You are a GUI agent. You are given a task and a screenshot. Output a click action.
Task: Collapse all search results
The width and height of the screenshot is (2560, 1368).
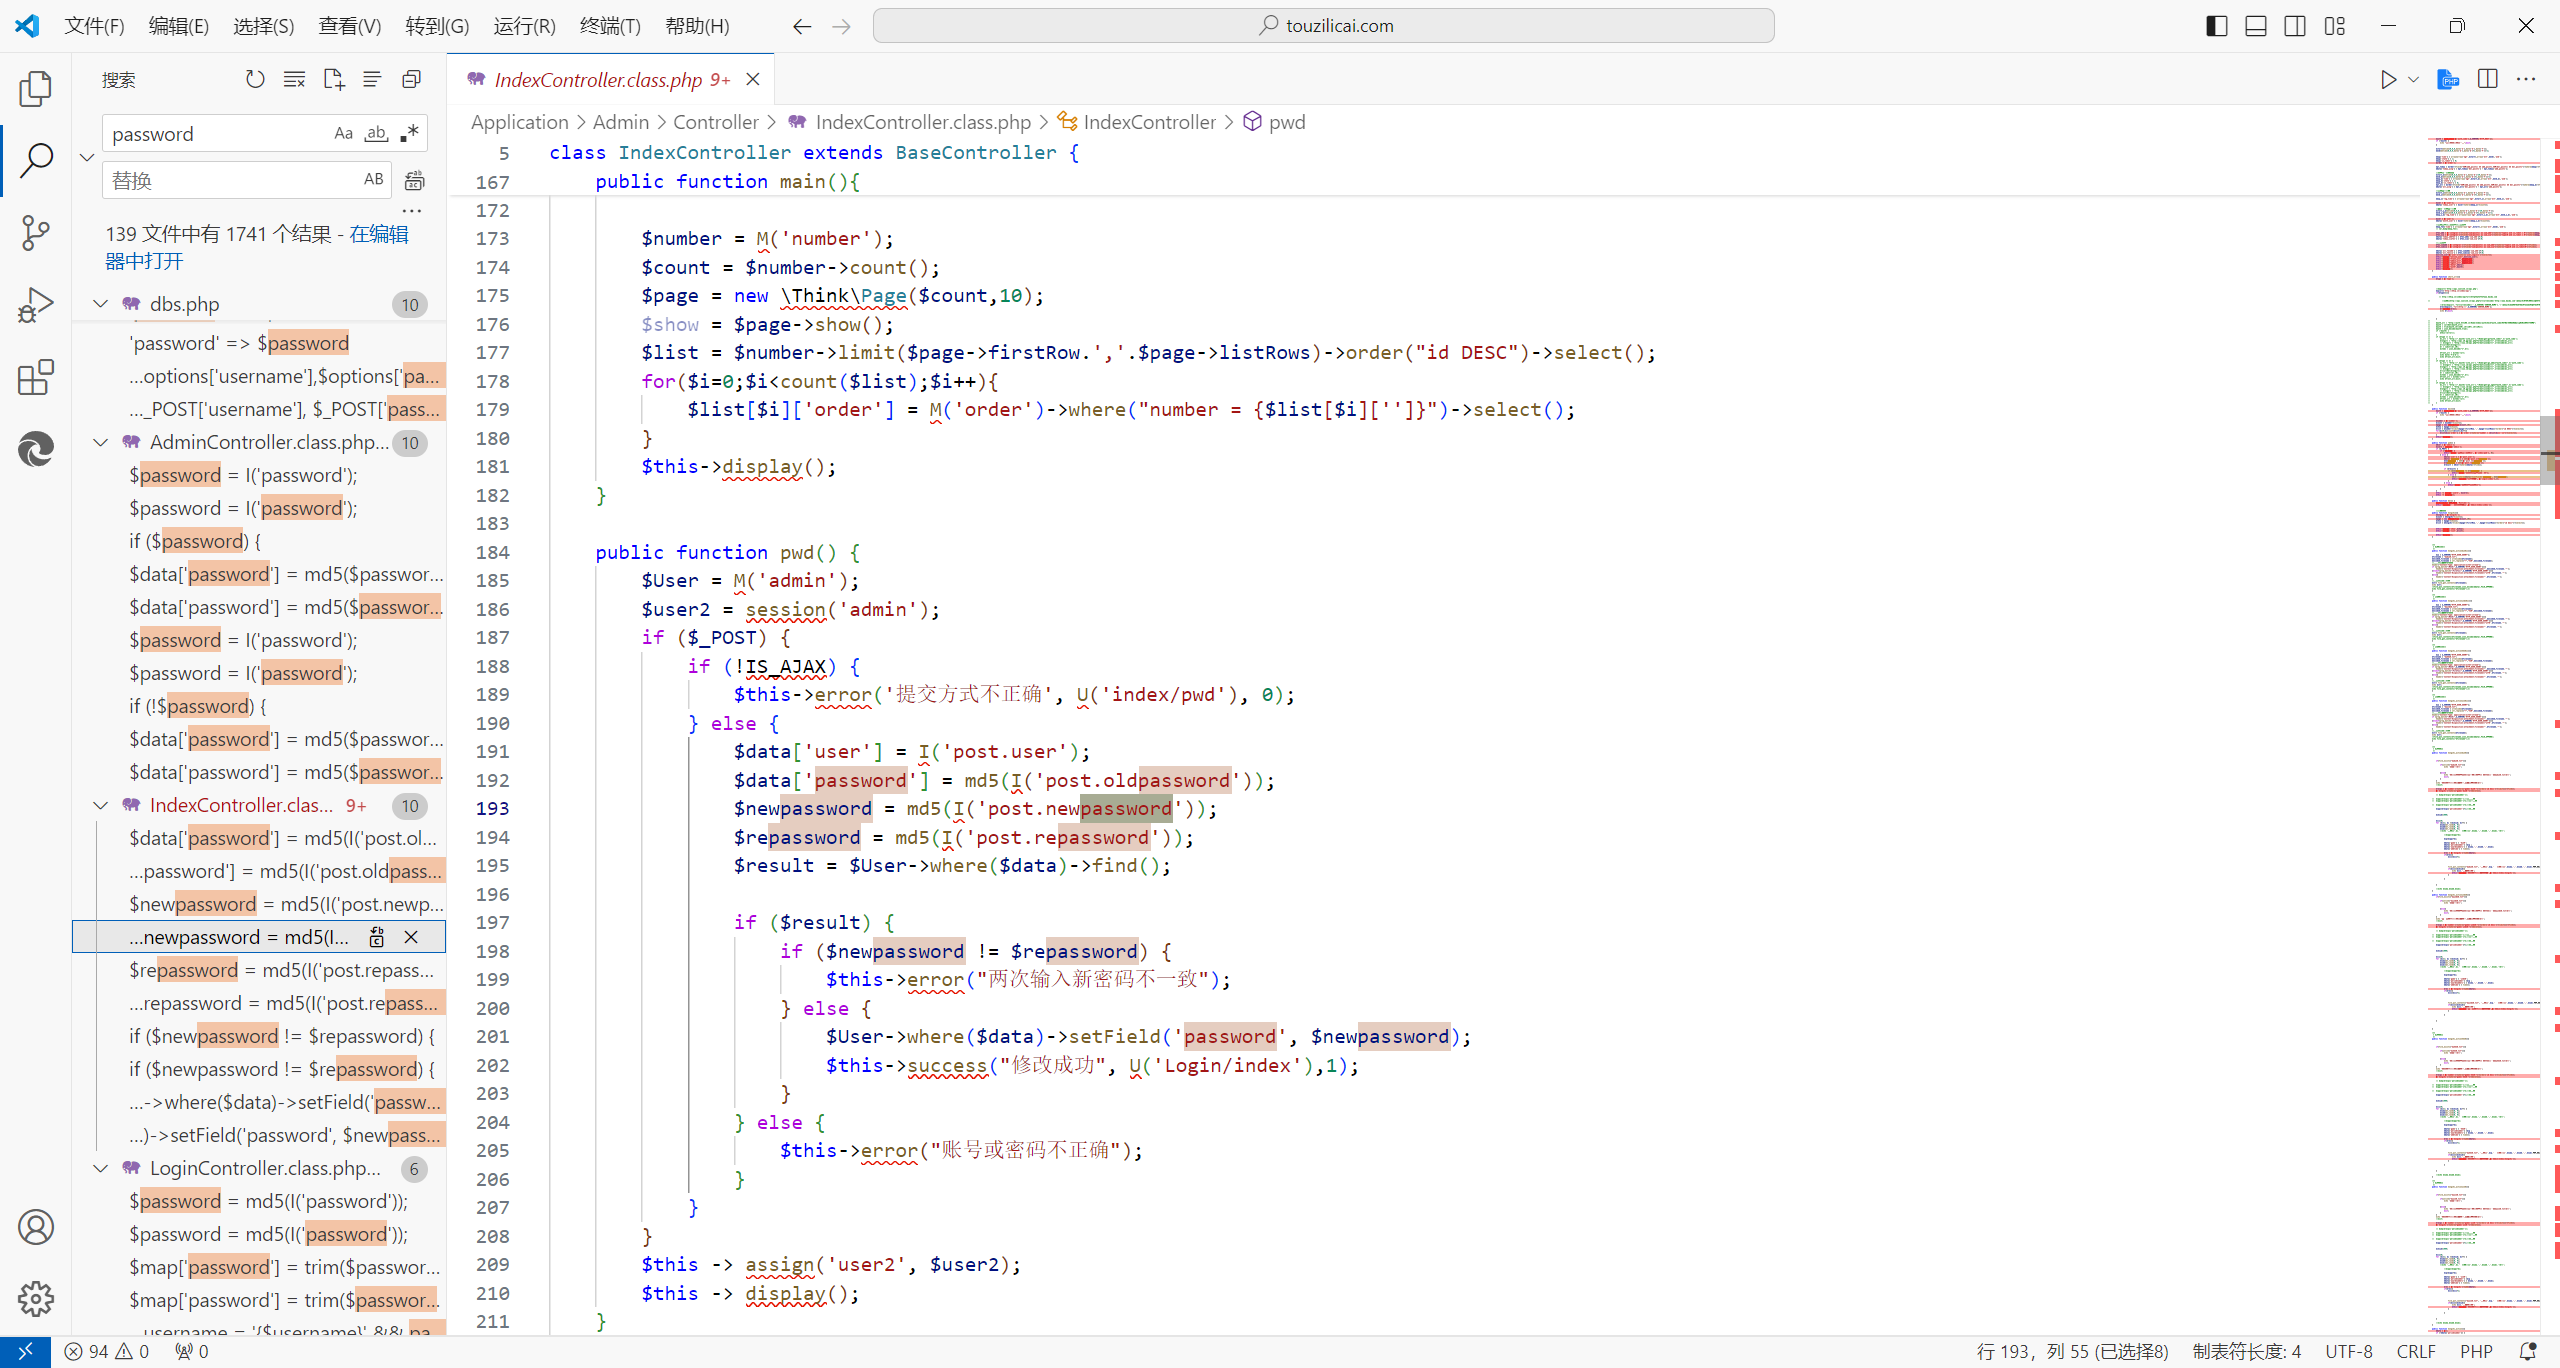(x=411, y=79)
